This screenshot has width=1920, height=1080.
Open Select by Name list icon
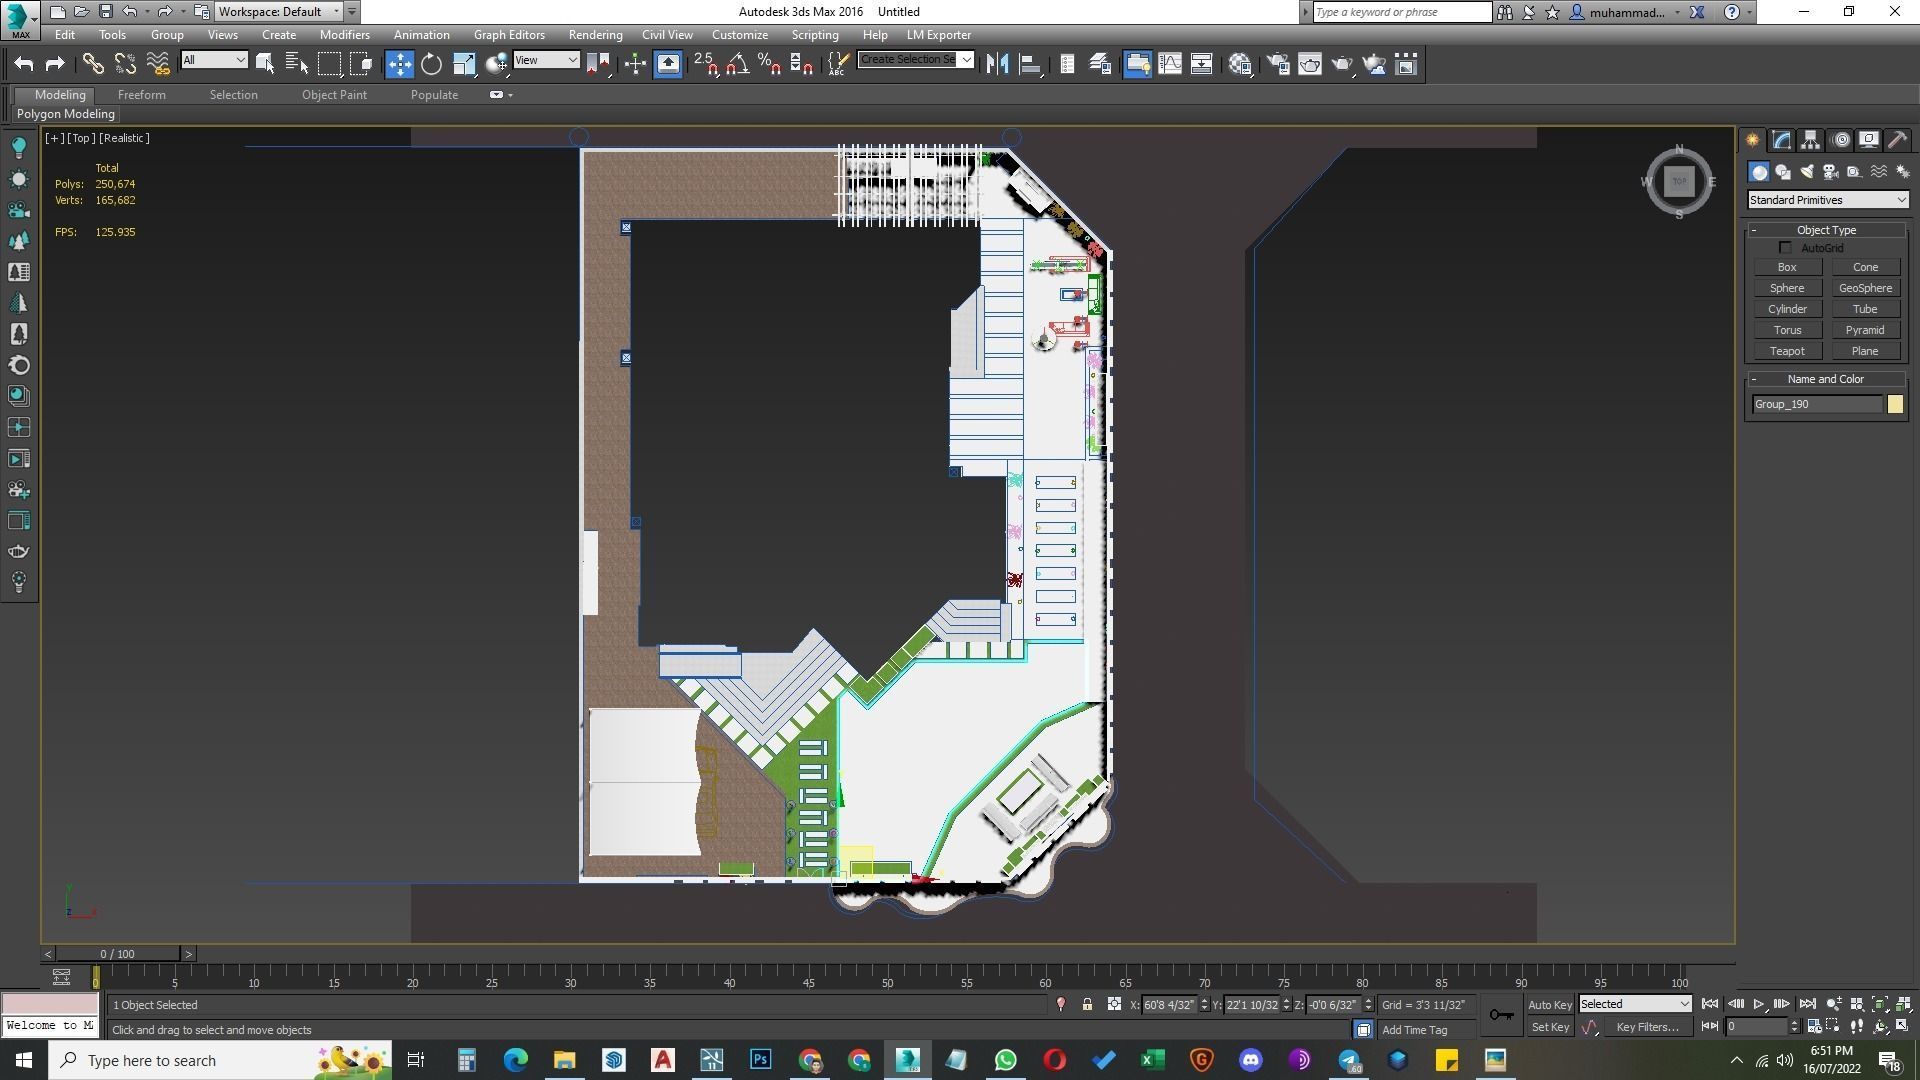point(297,64)
